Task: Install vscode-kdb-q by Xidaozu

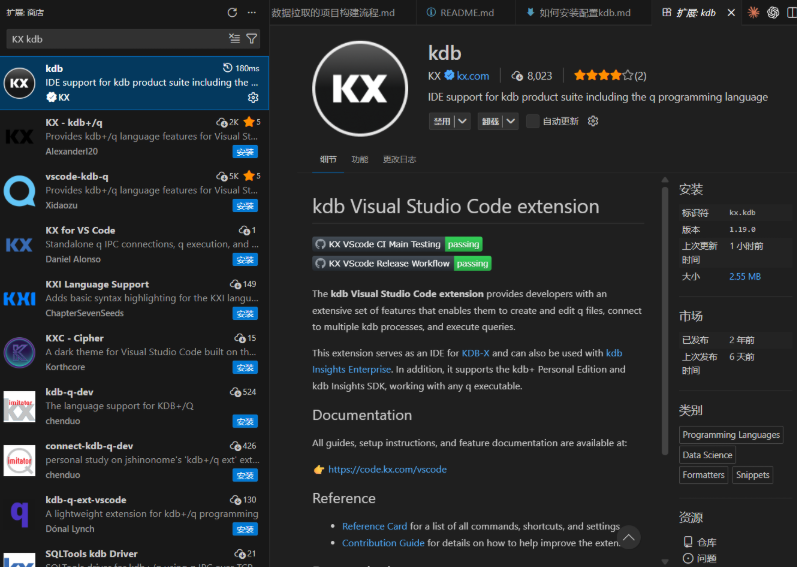Action: [x=245, y=205]
